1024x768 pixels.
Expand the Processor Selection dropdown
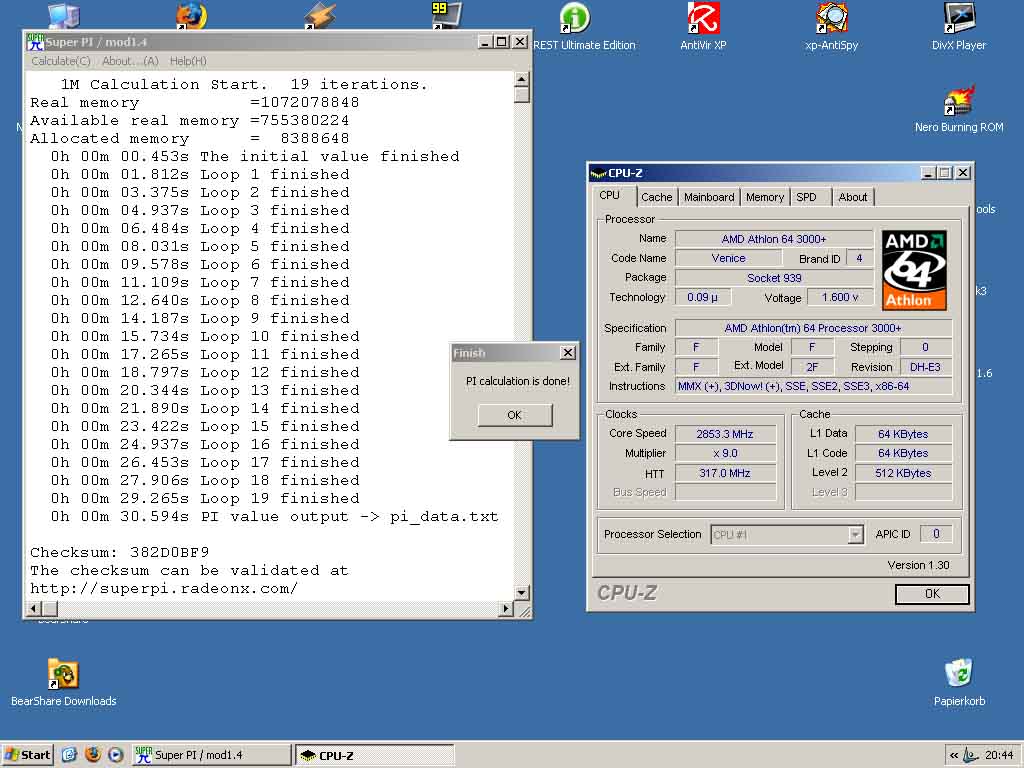855,535
